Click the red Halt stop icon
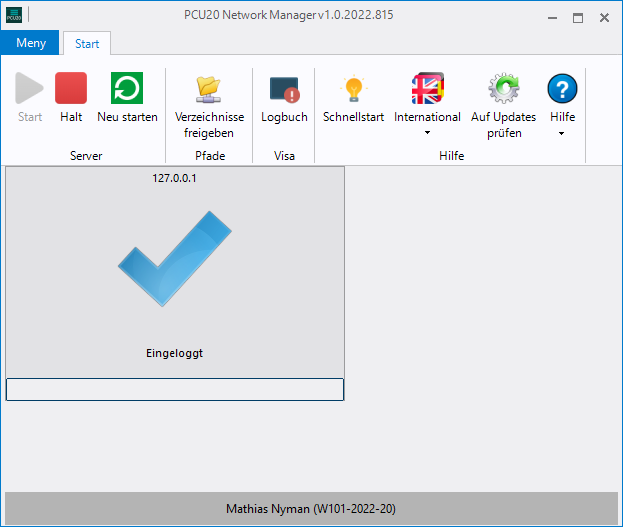 point(71,89)
